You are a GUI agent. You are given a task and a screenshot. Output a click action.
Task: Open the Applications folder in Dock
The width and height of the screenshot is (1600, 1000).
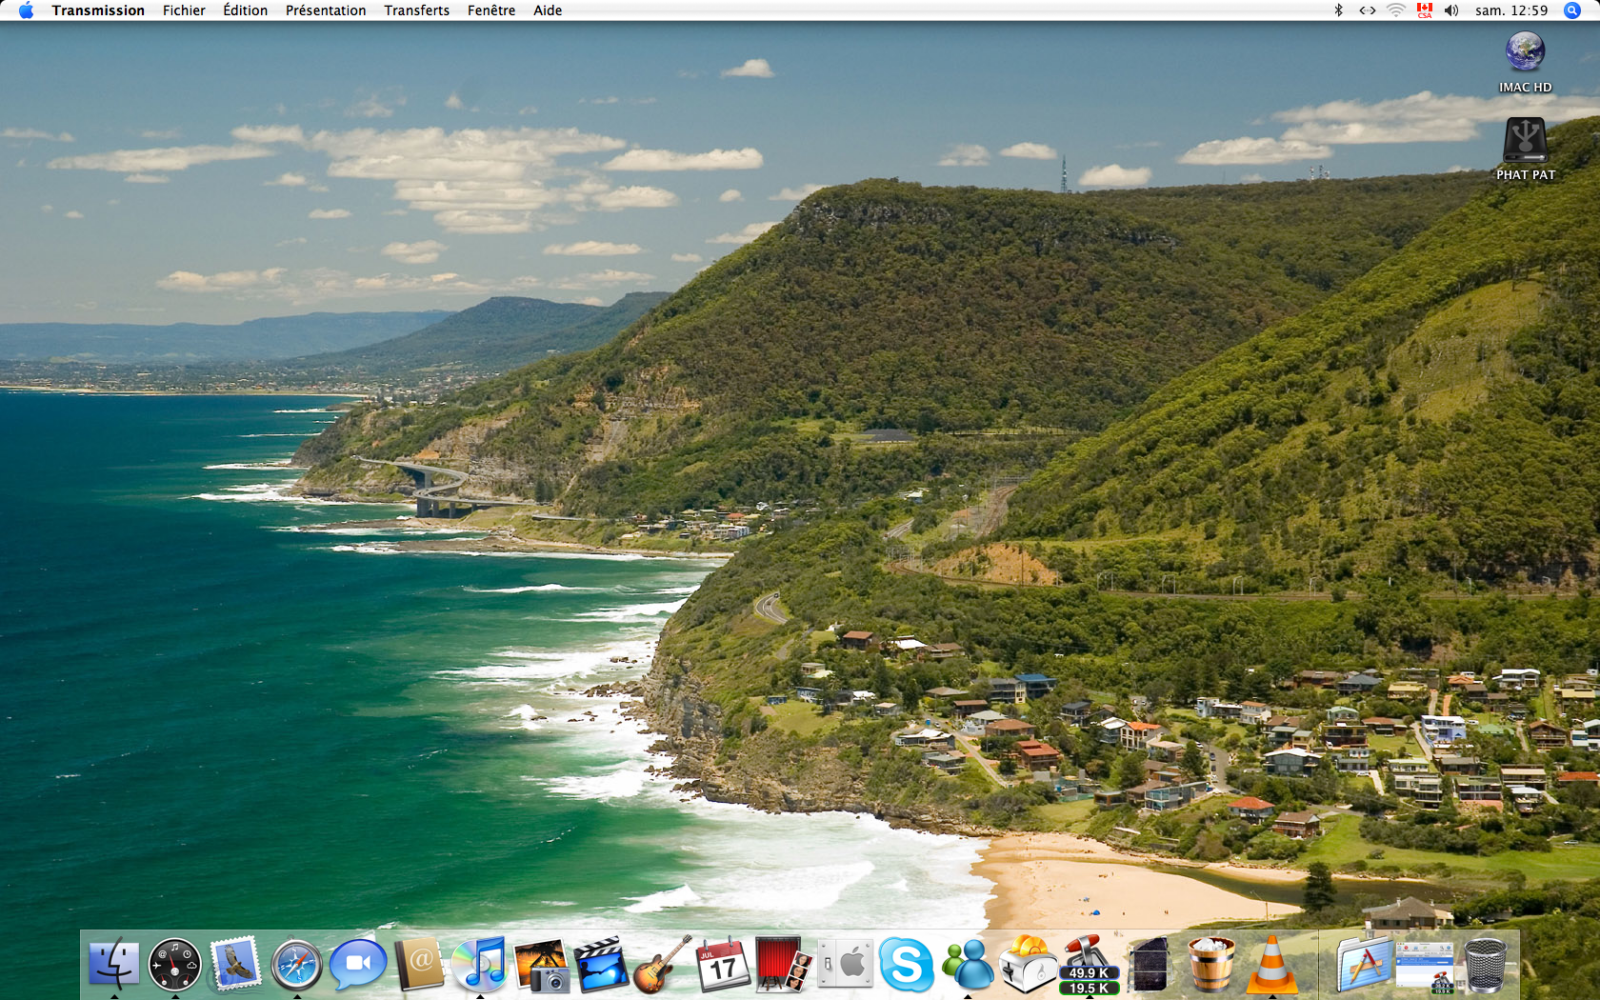(x=1364, y=965)
